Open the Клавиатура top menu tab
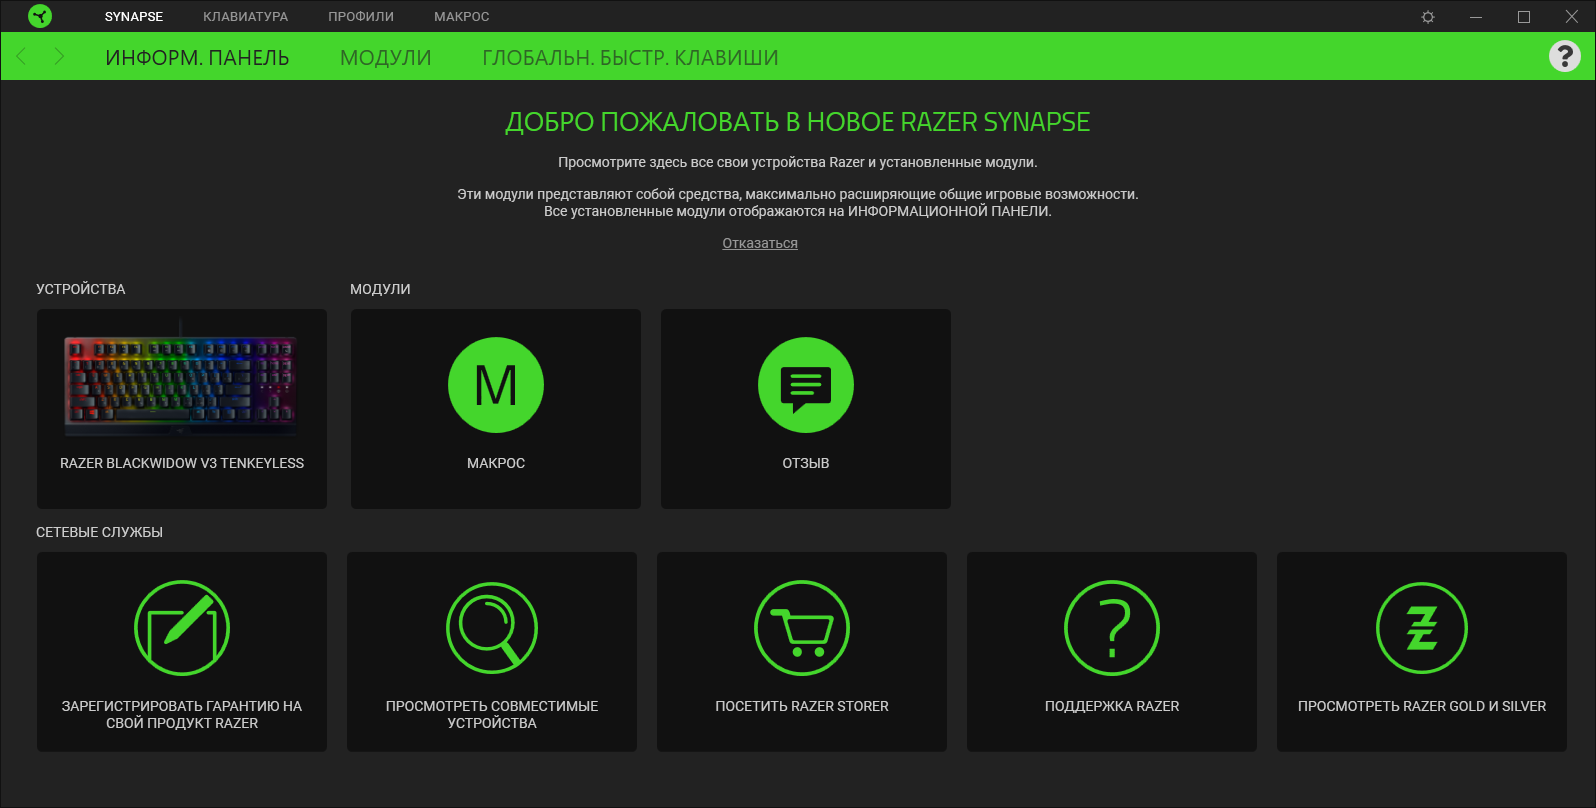This screenshot has width=1596, height=808. point(245,17)
